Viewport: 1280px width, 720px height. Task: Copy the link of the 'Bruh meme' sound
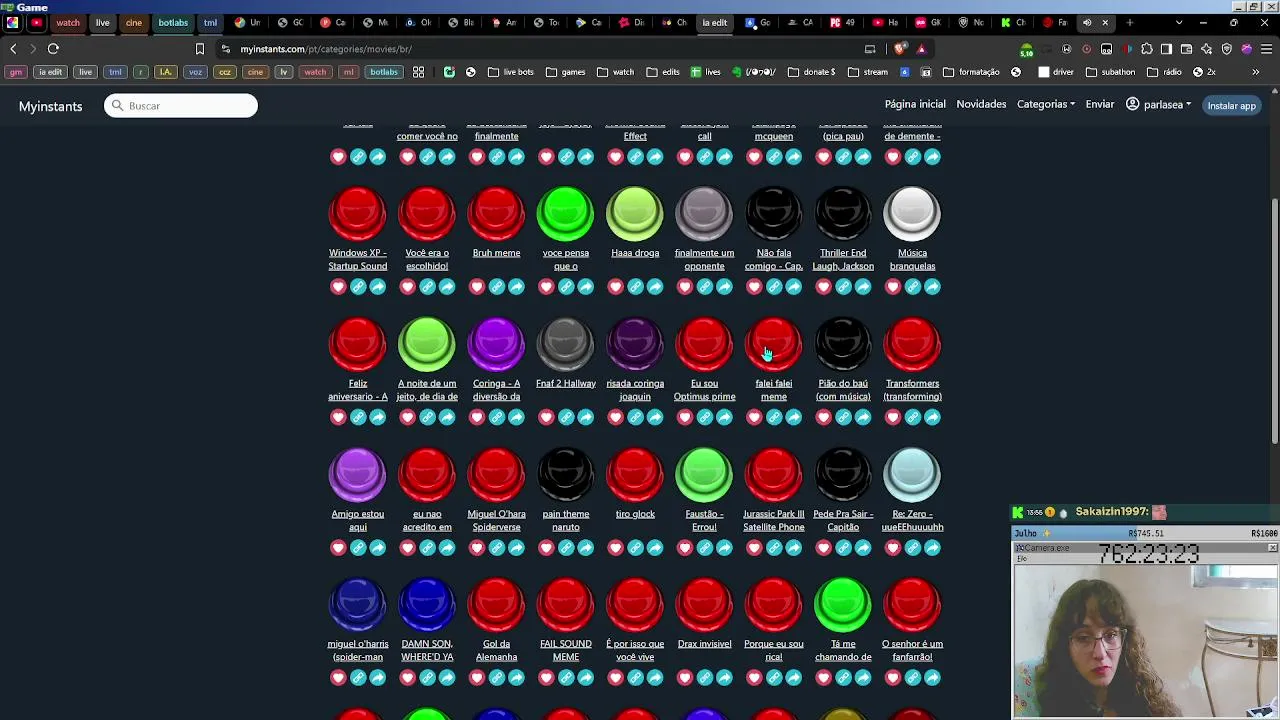coord(496,287)
